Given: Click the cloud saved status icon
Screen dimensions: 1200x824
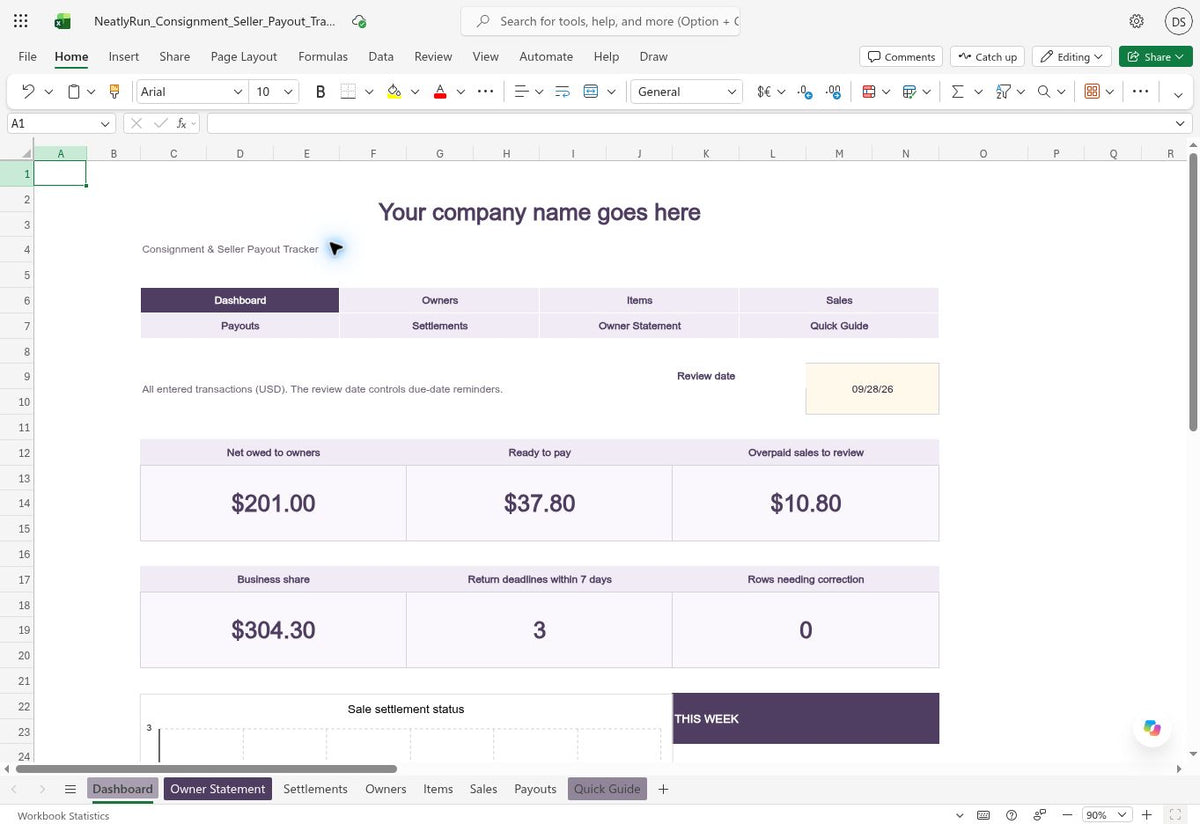Looking at the screenshot, I should pyautogui.click(x=359, y=21).
